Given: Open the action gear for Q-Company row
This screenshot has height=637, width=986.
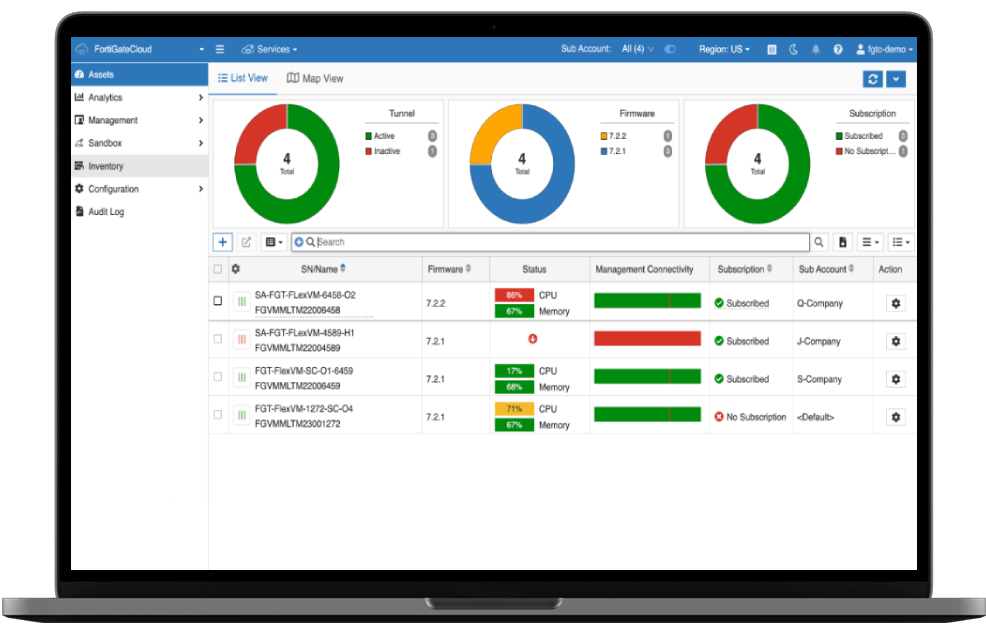Looking at the screenshot, I should (x=896, y=303).
